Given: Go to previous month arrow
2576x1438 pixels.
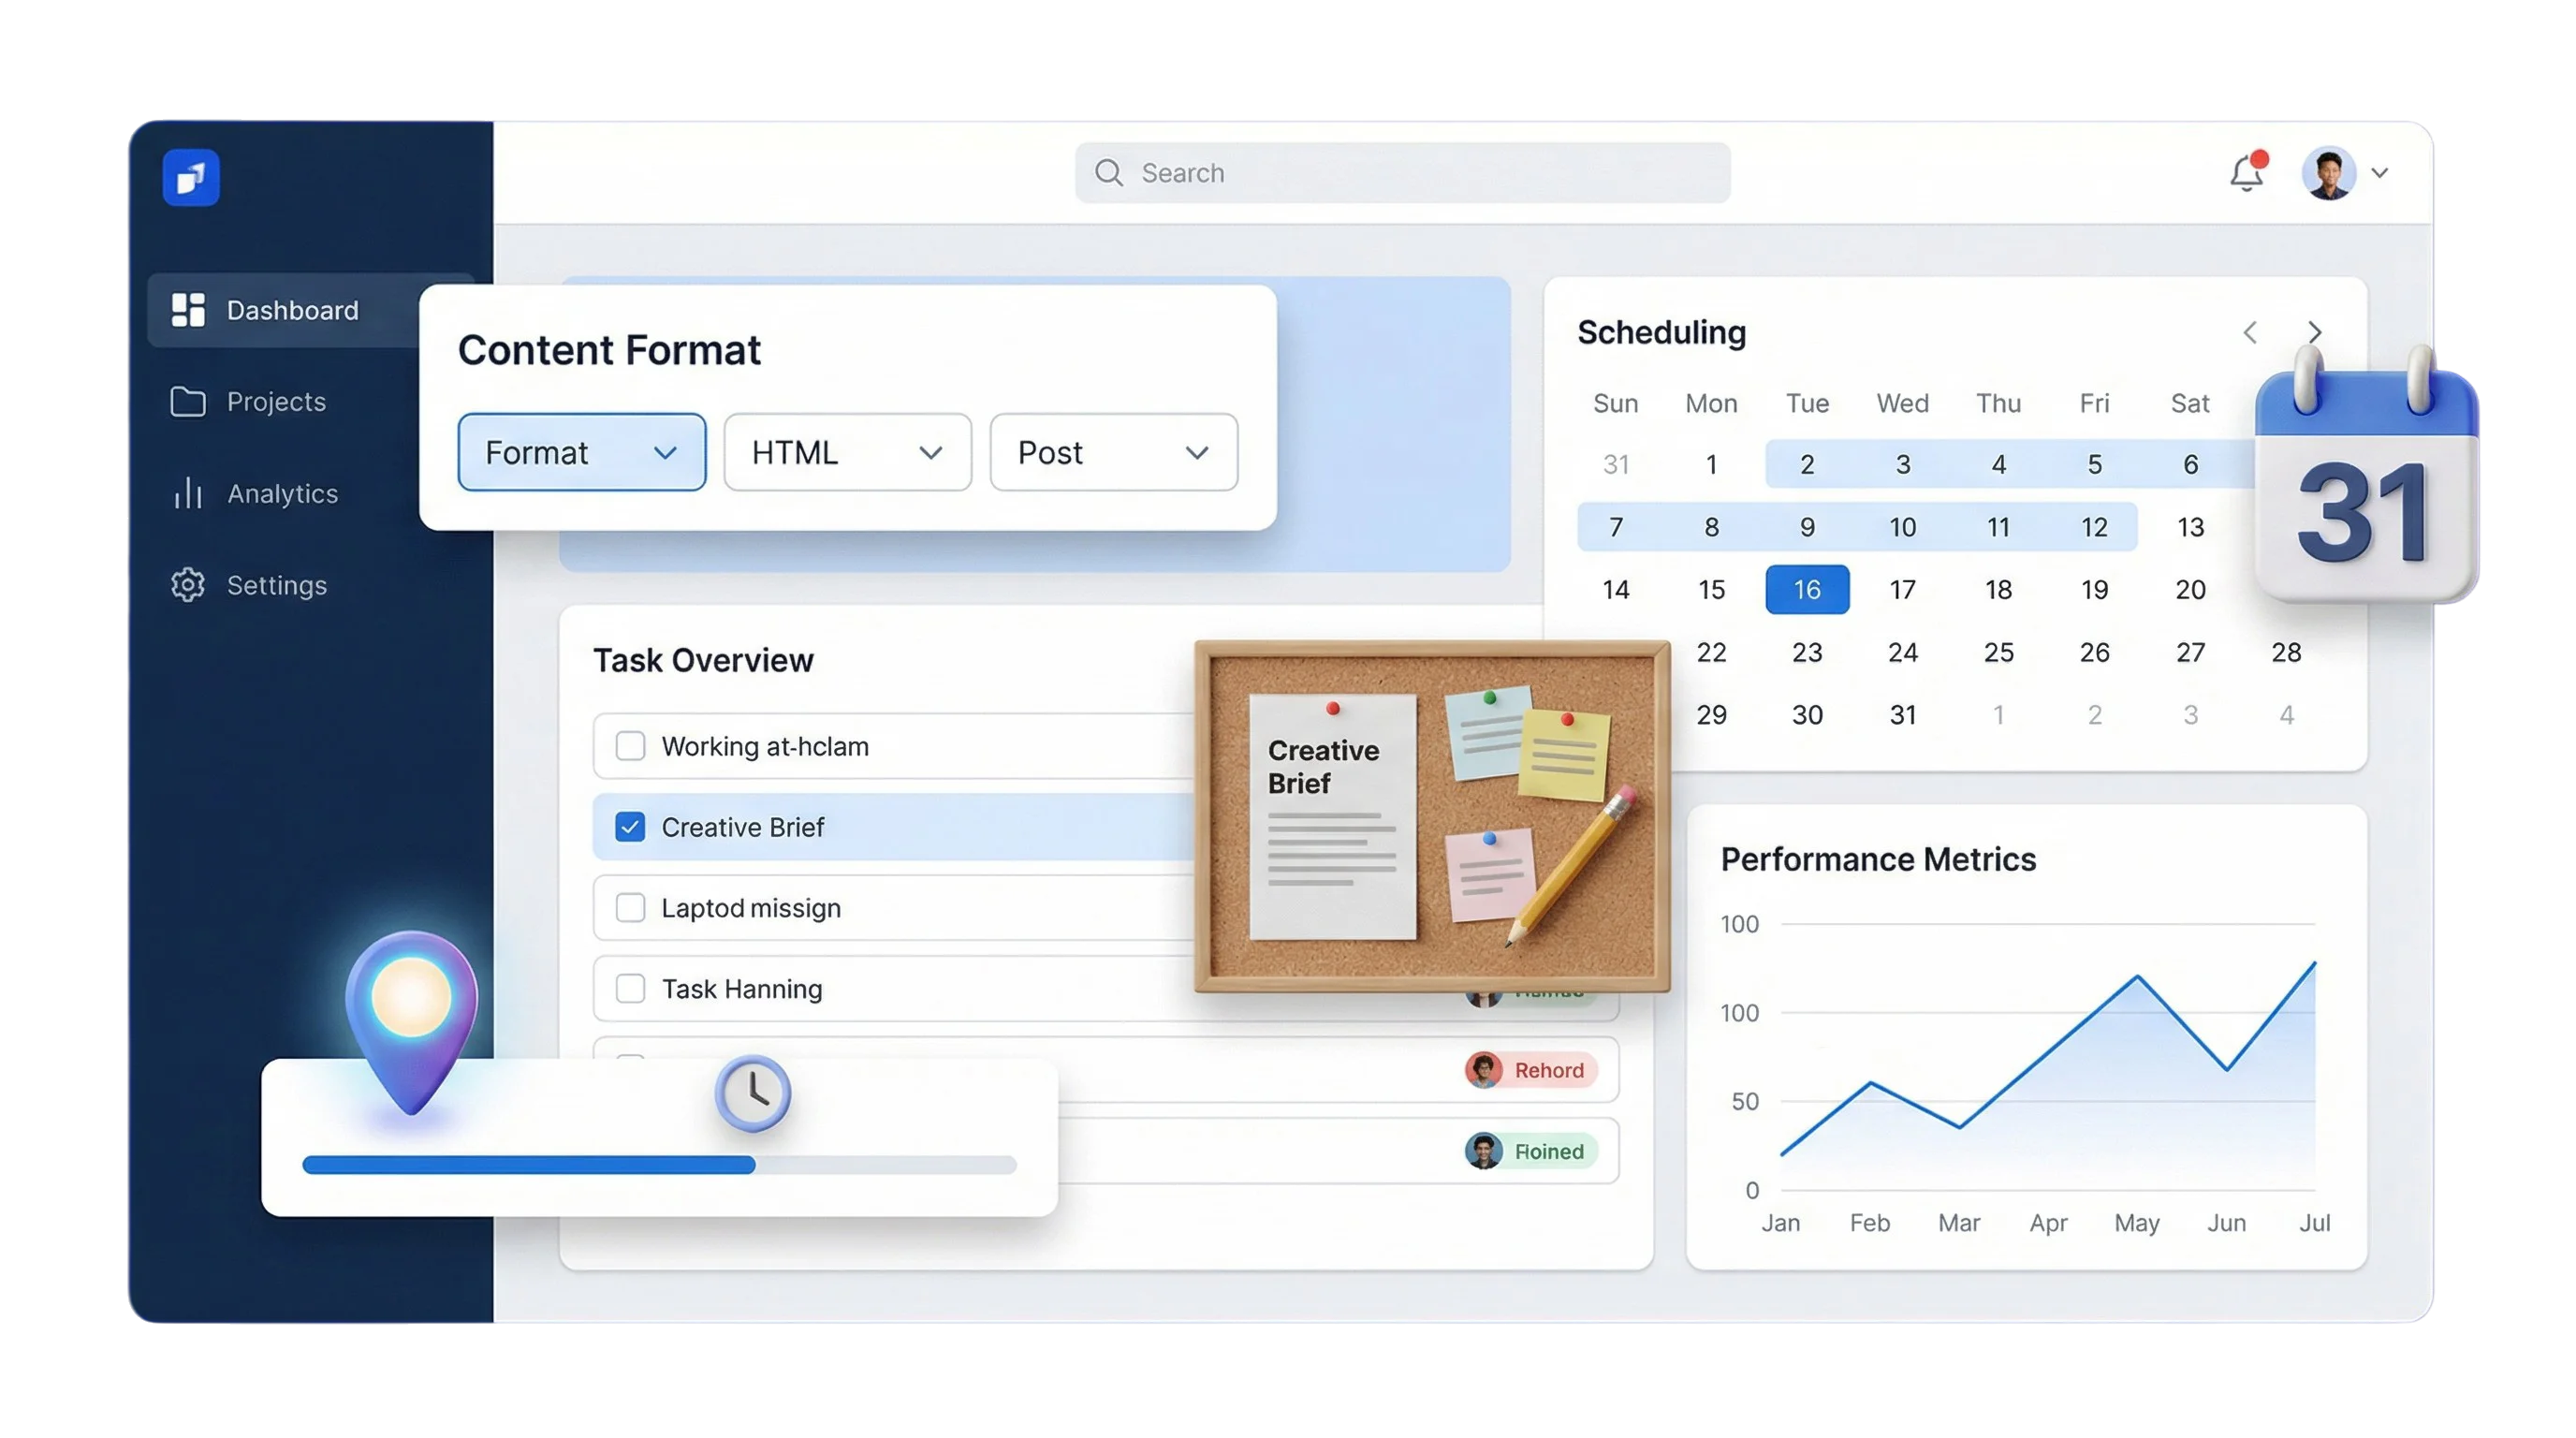Looking at the screenshot, I should point(2250,333).
